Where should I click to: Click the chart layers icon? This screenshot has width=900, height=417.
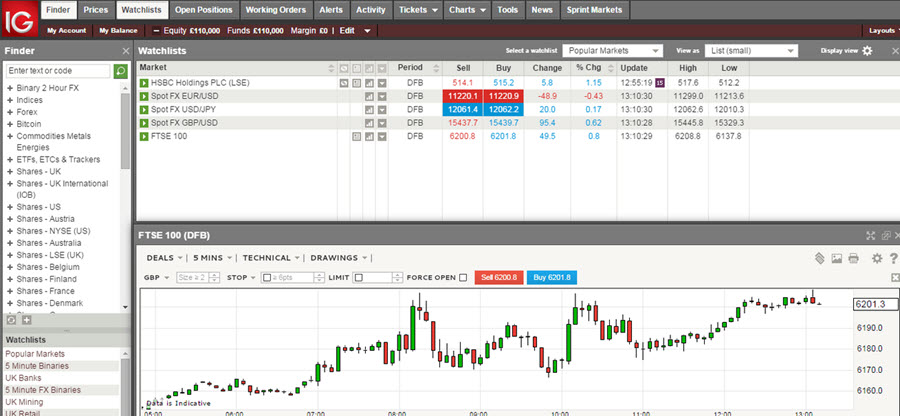(x=820, y=258)
